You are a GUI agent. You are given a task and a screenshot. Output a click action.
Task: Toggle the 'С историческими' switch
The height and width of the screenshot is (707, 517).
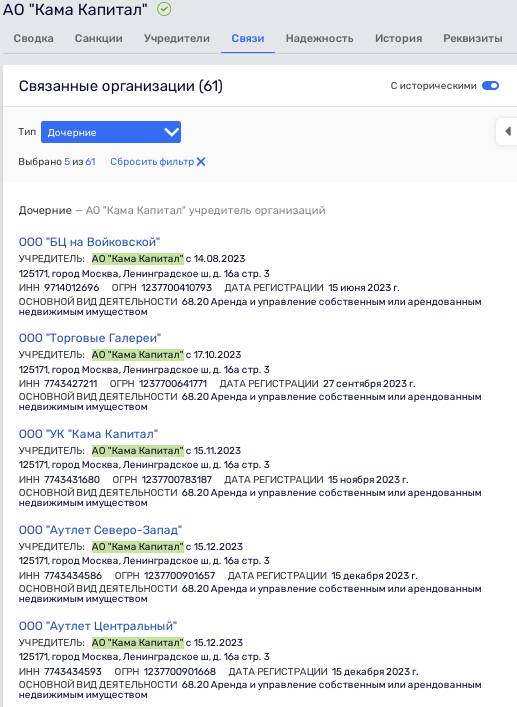(490, 86)
